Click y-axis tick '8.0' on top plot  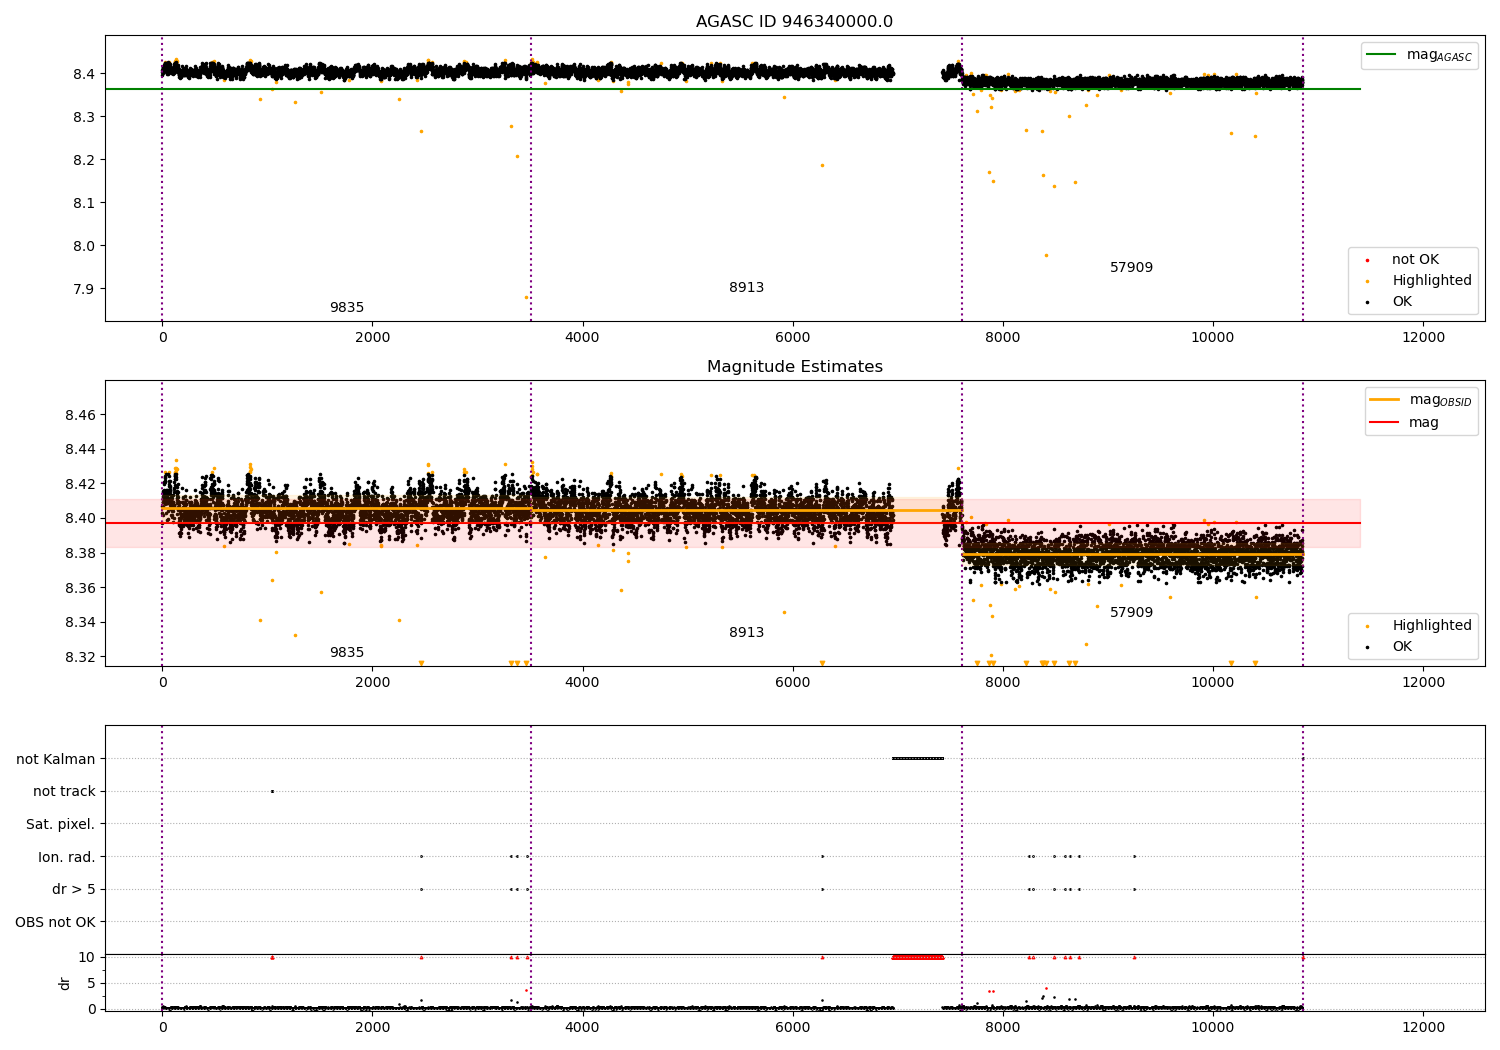click(84, 246)
